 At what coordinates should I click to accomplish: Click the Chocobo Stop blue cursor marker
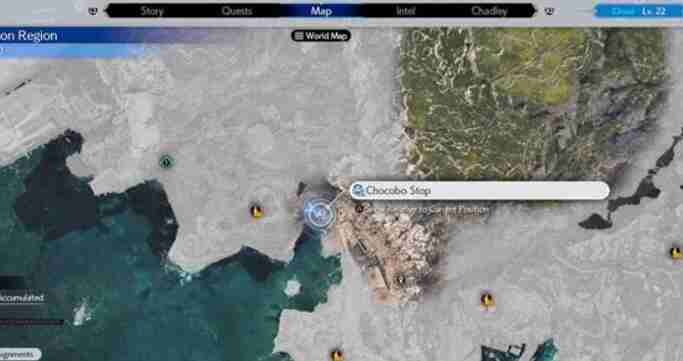click(x=319, y=213)
